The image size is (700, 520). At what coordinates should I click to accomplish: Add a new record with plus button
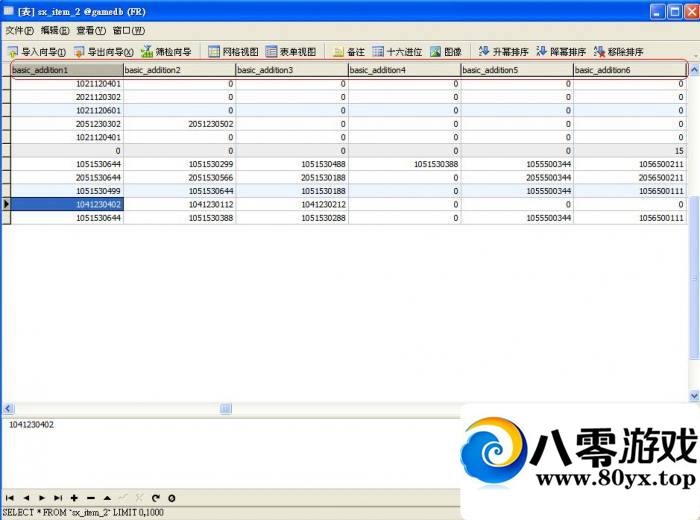pos(75,497)
